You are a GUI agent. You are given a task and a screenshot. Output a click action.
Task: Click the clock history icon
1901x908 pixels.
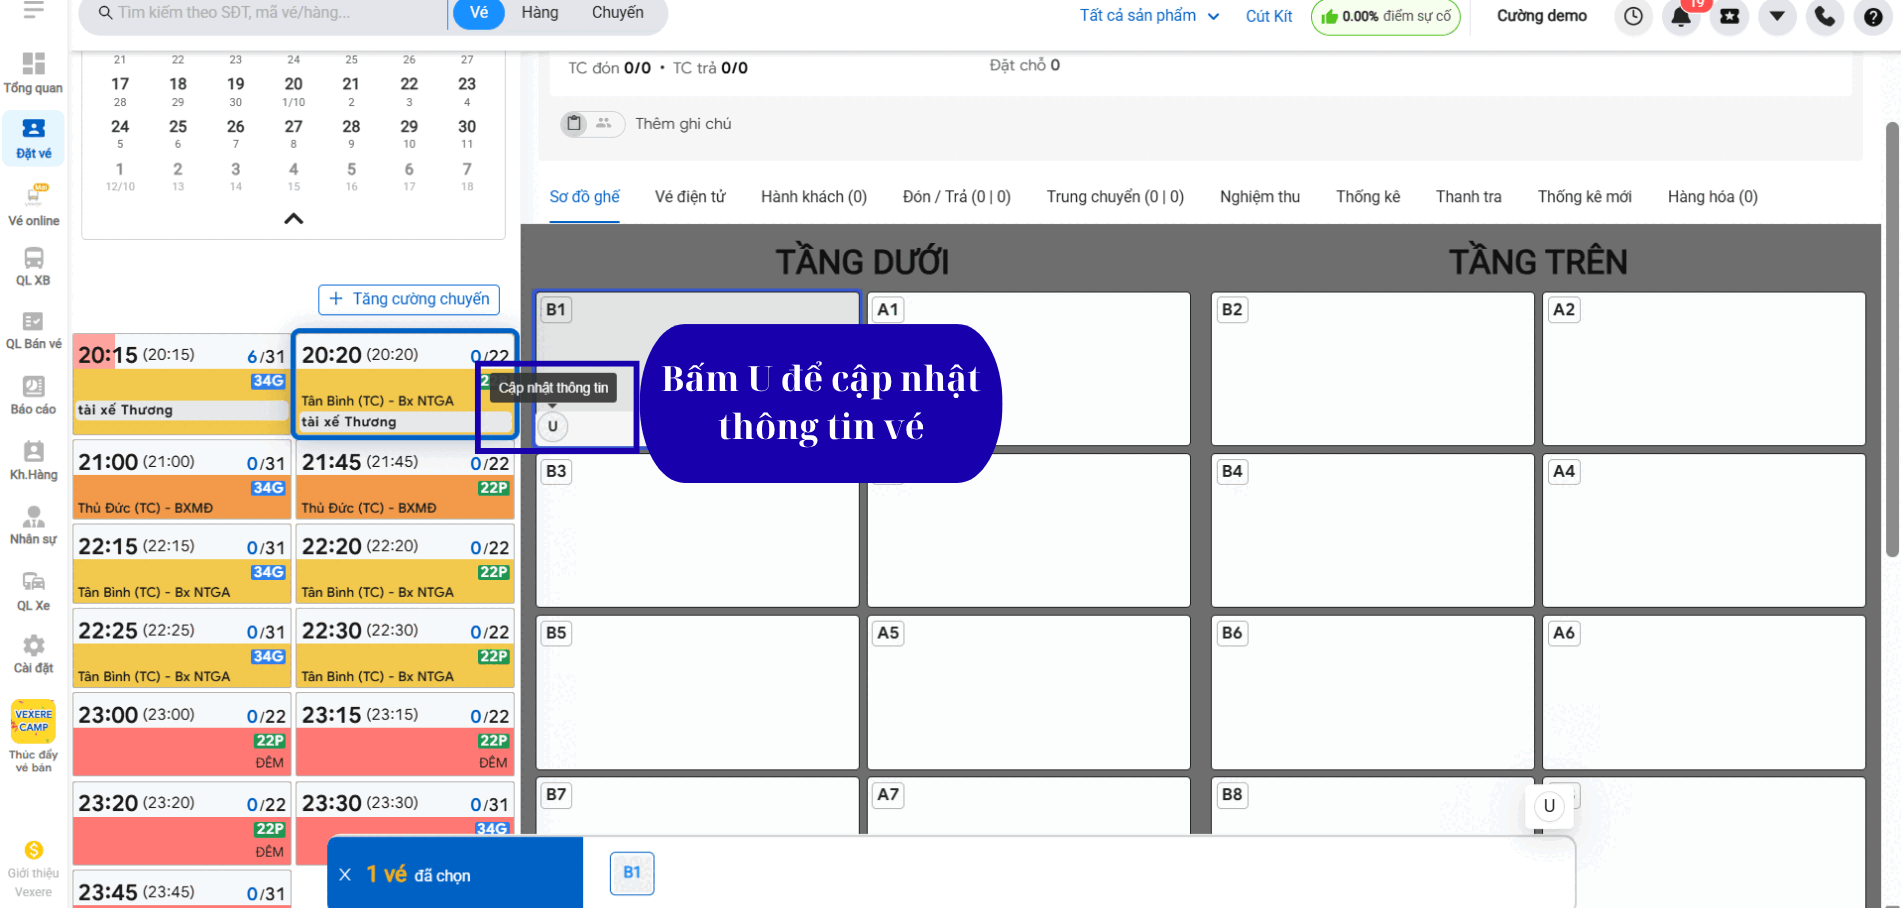pos(1633,16)
